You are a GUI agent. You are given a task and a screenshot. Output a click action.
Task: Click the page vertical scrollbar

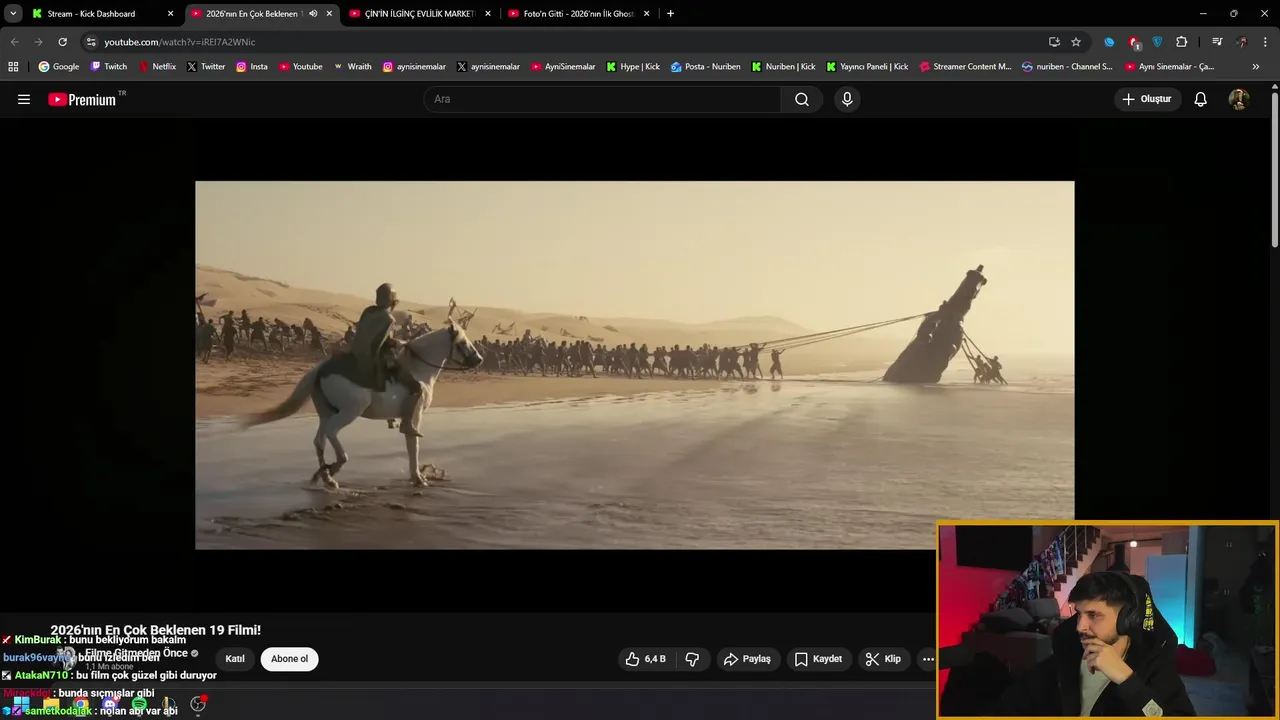(x=1275, y=170)
